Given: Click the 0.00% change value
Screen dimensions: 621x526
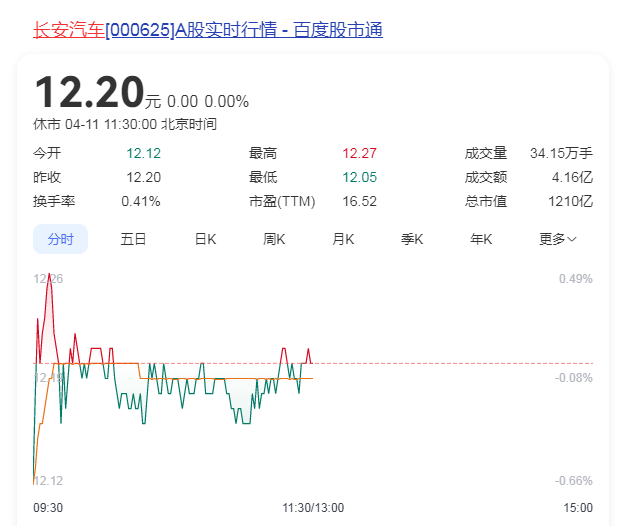Looking at the screenshot, I should point(227,102).
